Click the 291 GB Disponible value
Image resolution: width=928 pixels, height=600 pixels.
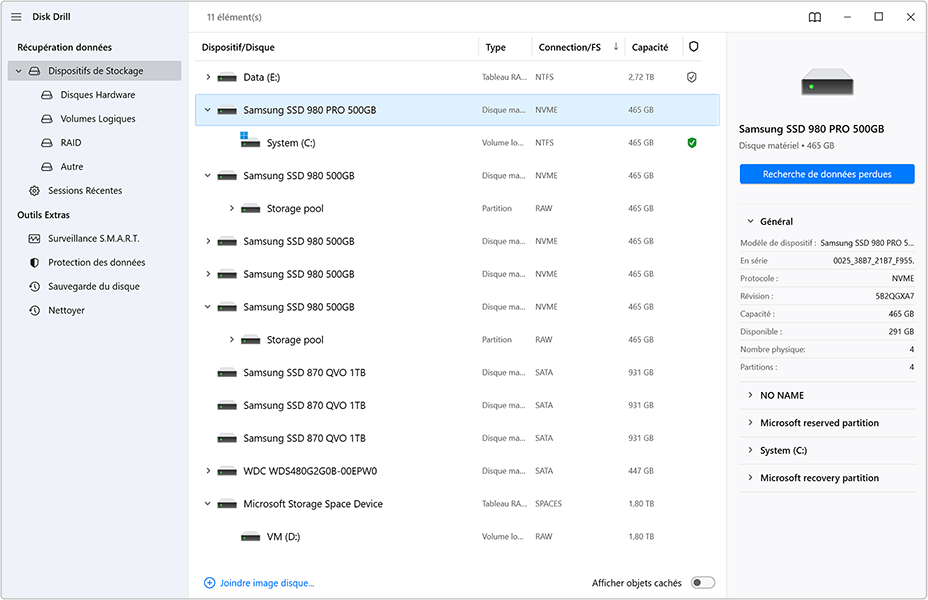tap(901, 331)
